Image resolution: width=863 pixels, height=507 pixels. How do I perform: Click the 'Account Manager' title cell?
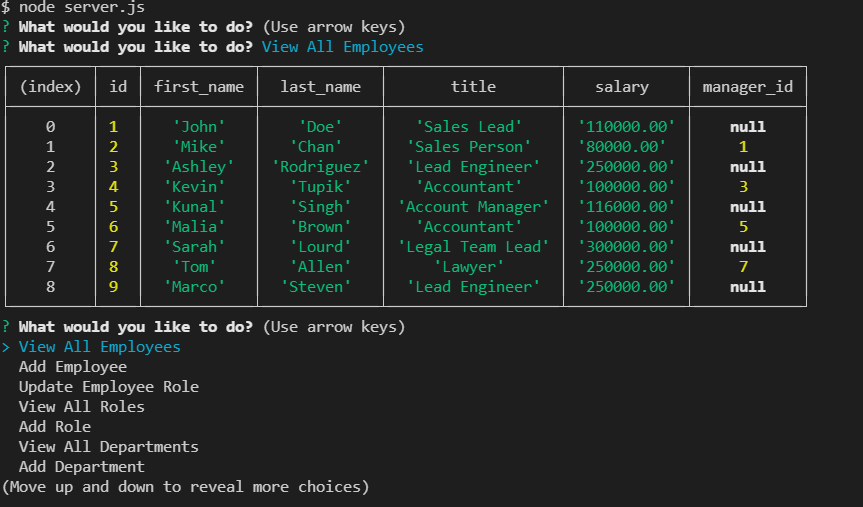tap(473, 207)
